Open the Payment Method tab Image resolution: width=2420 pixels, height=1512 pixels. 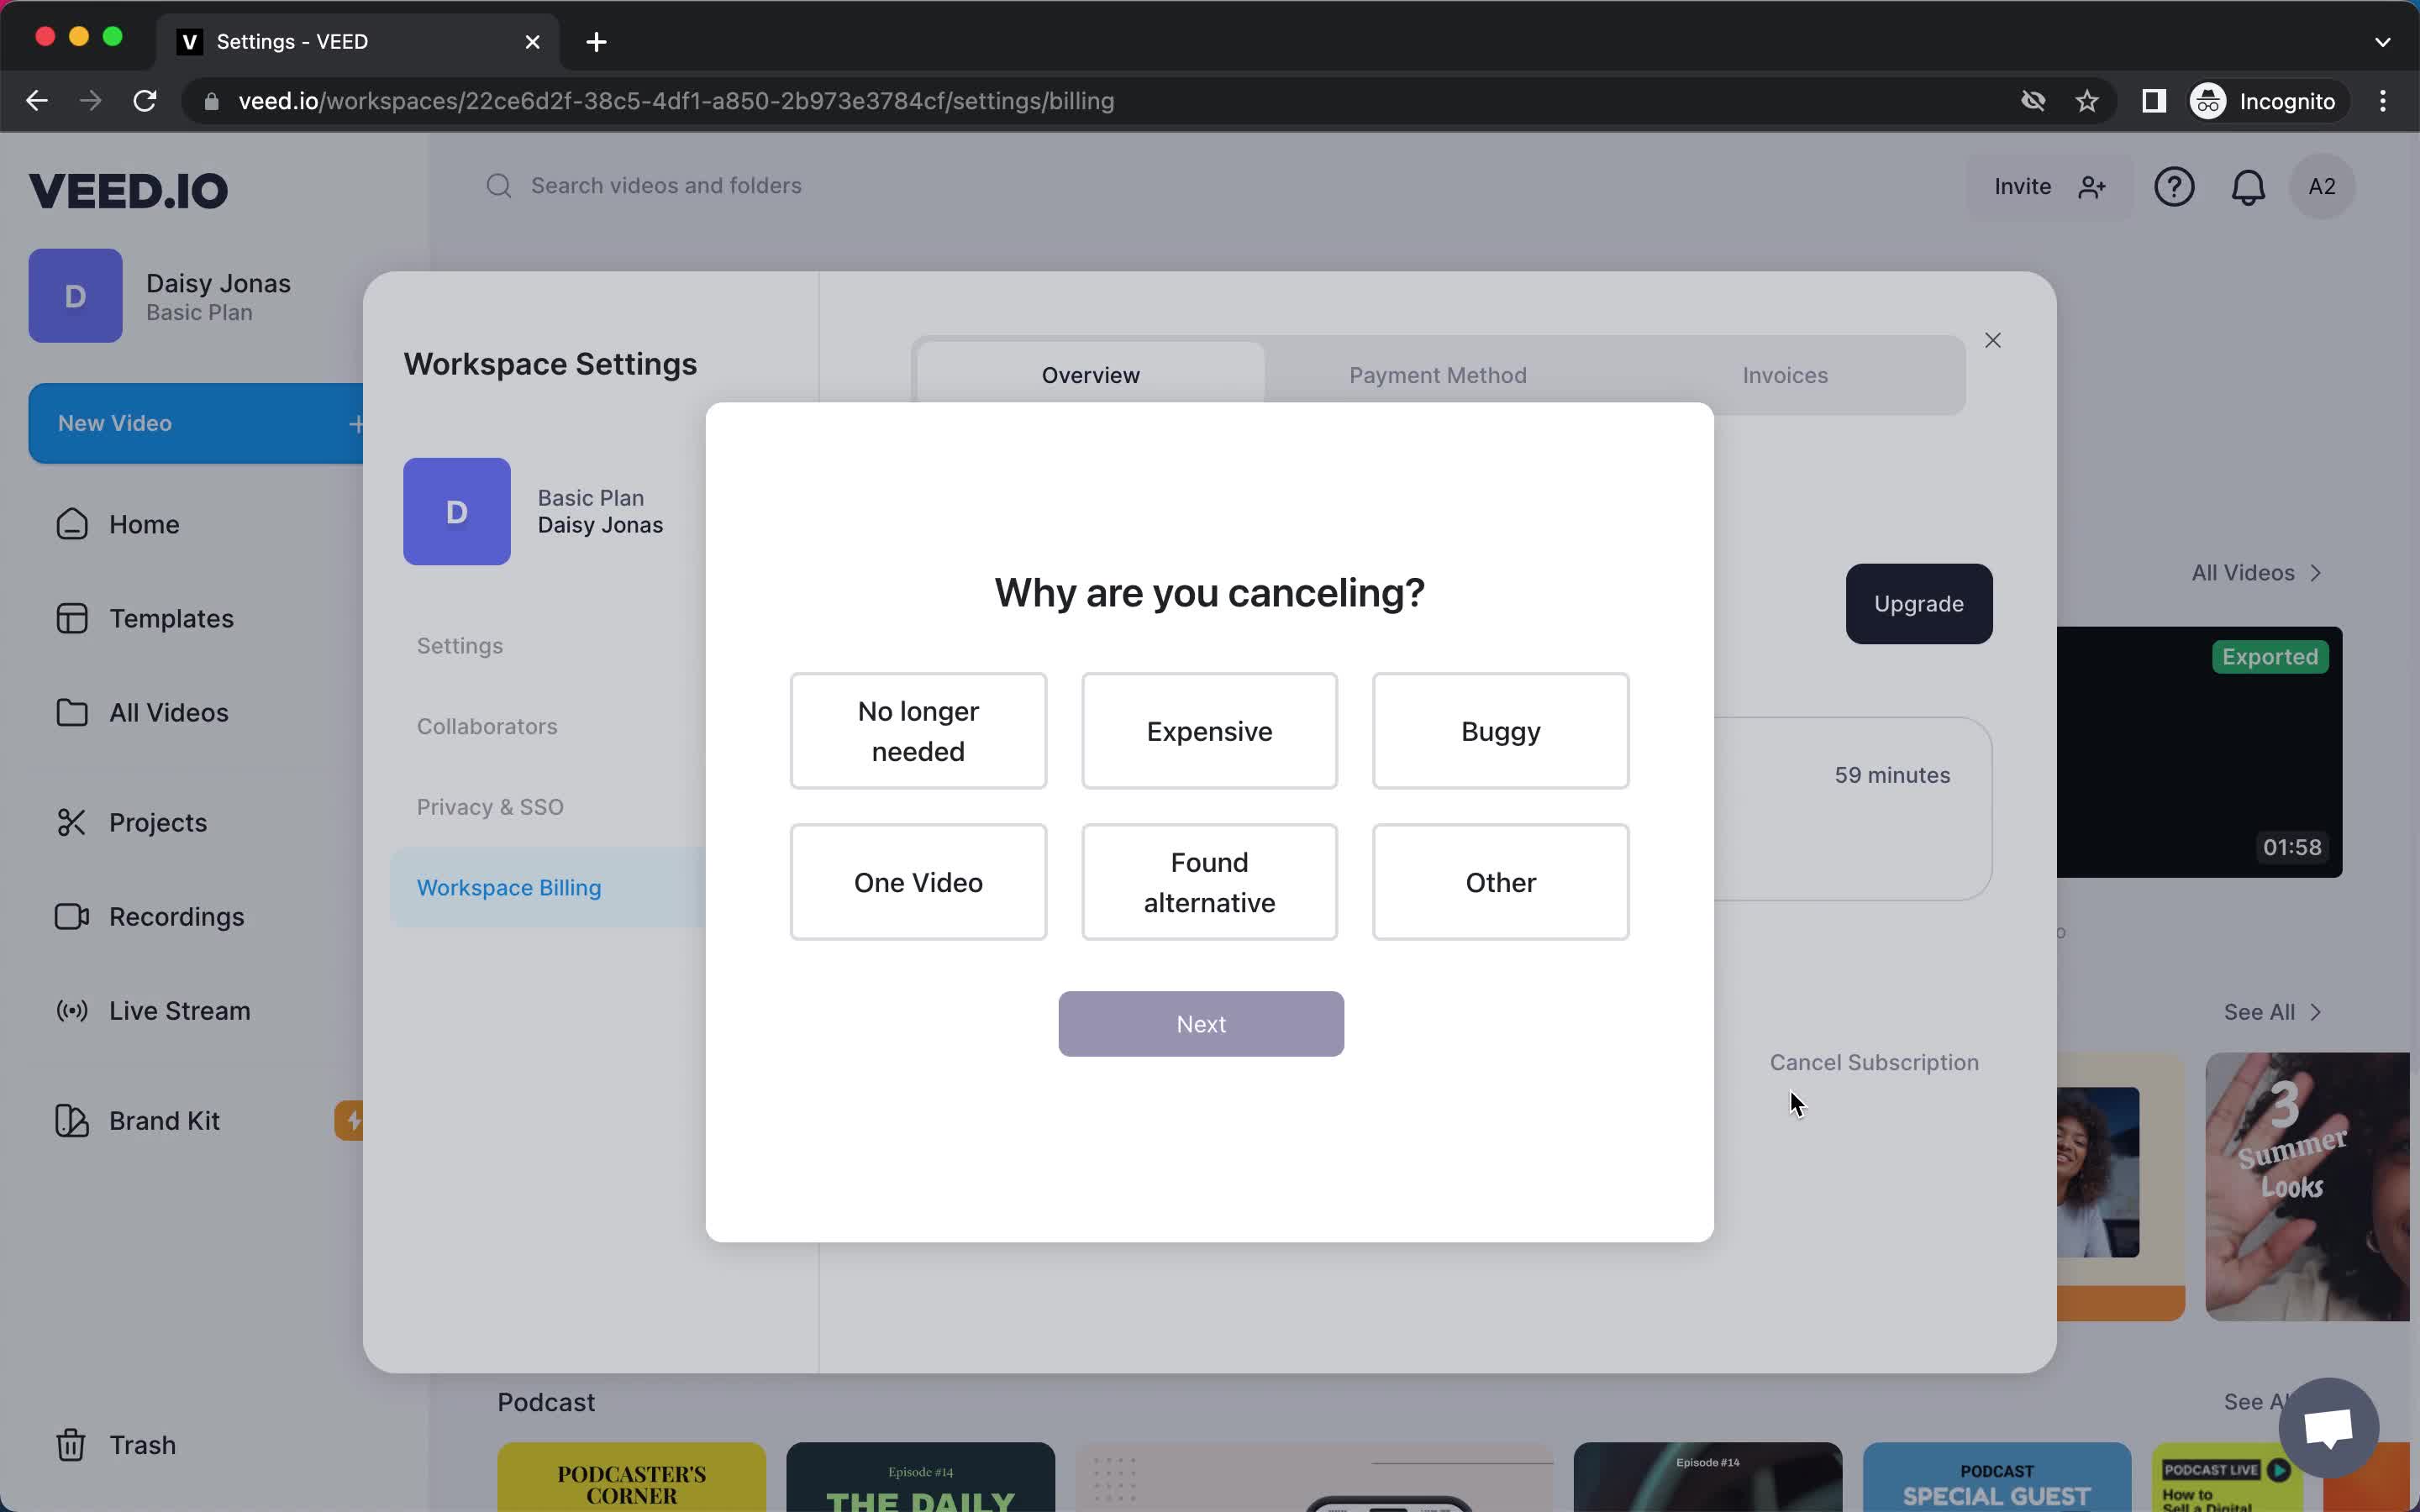1437,375
